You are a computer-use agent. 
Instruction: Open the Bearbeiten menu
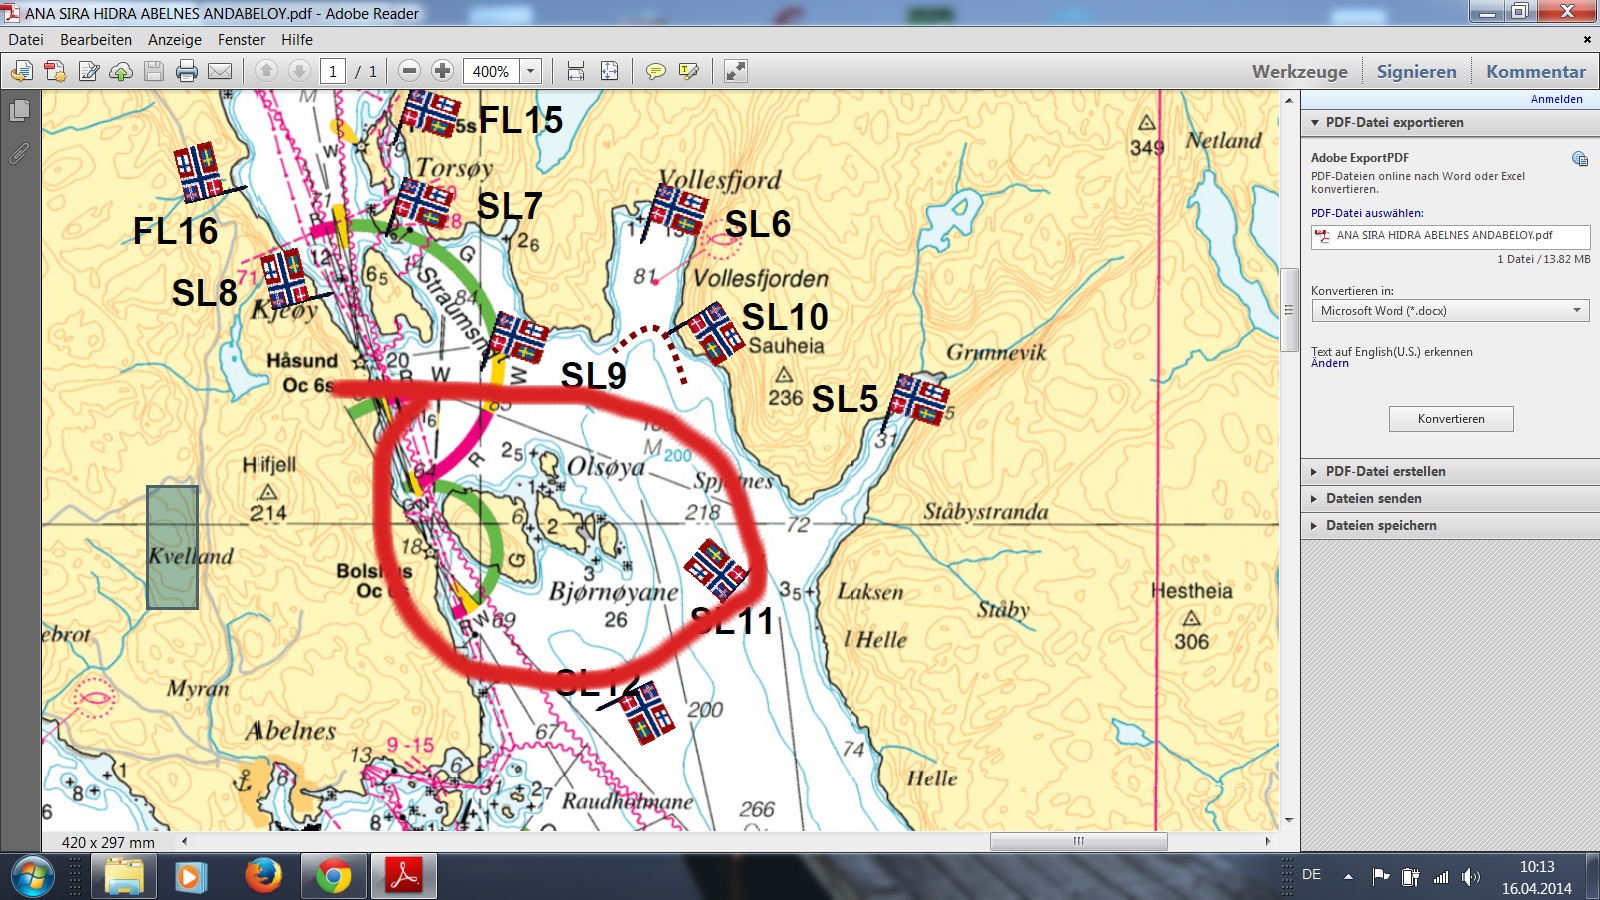[x=96, y=40]
